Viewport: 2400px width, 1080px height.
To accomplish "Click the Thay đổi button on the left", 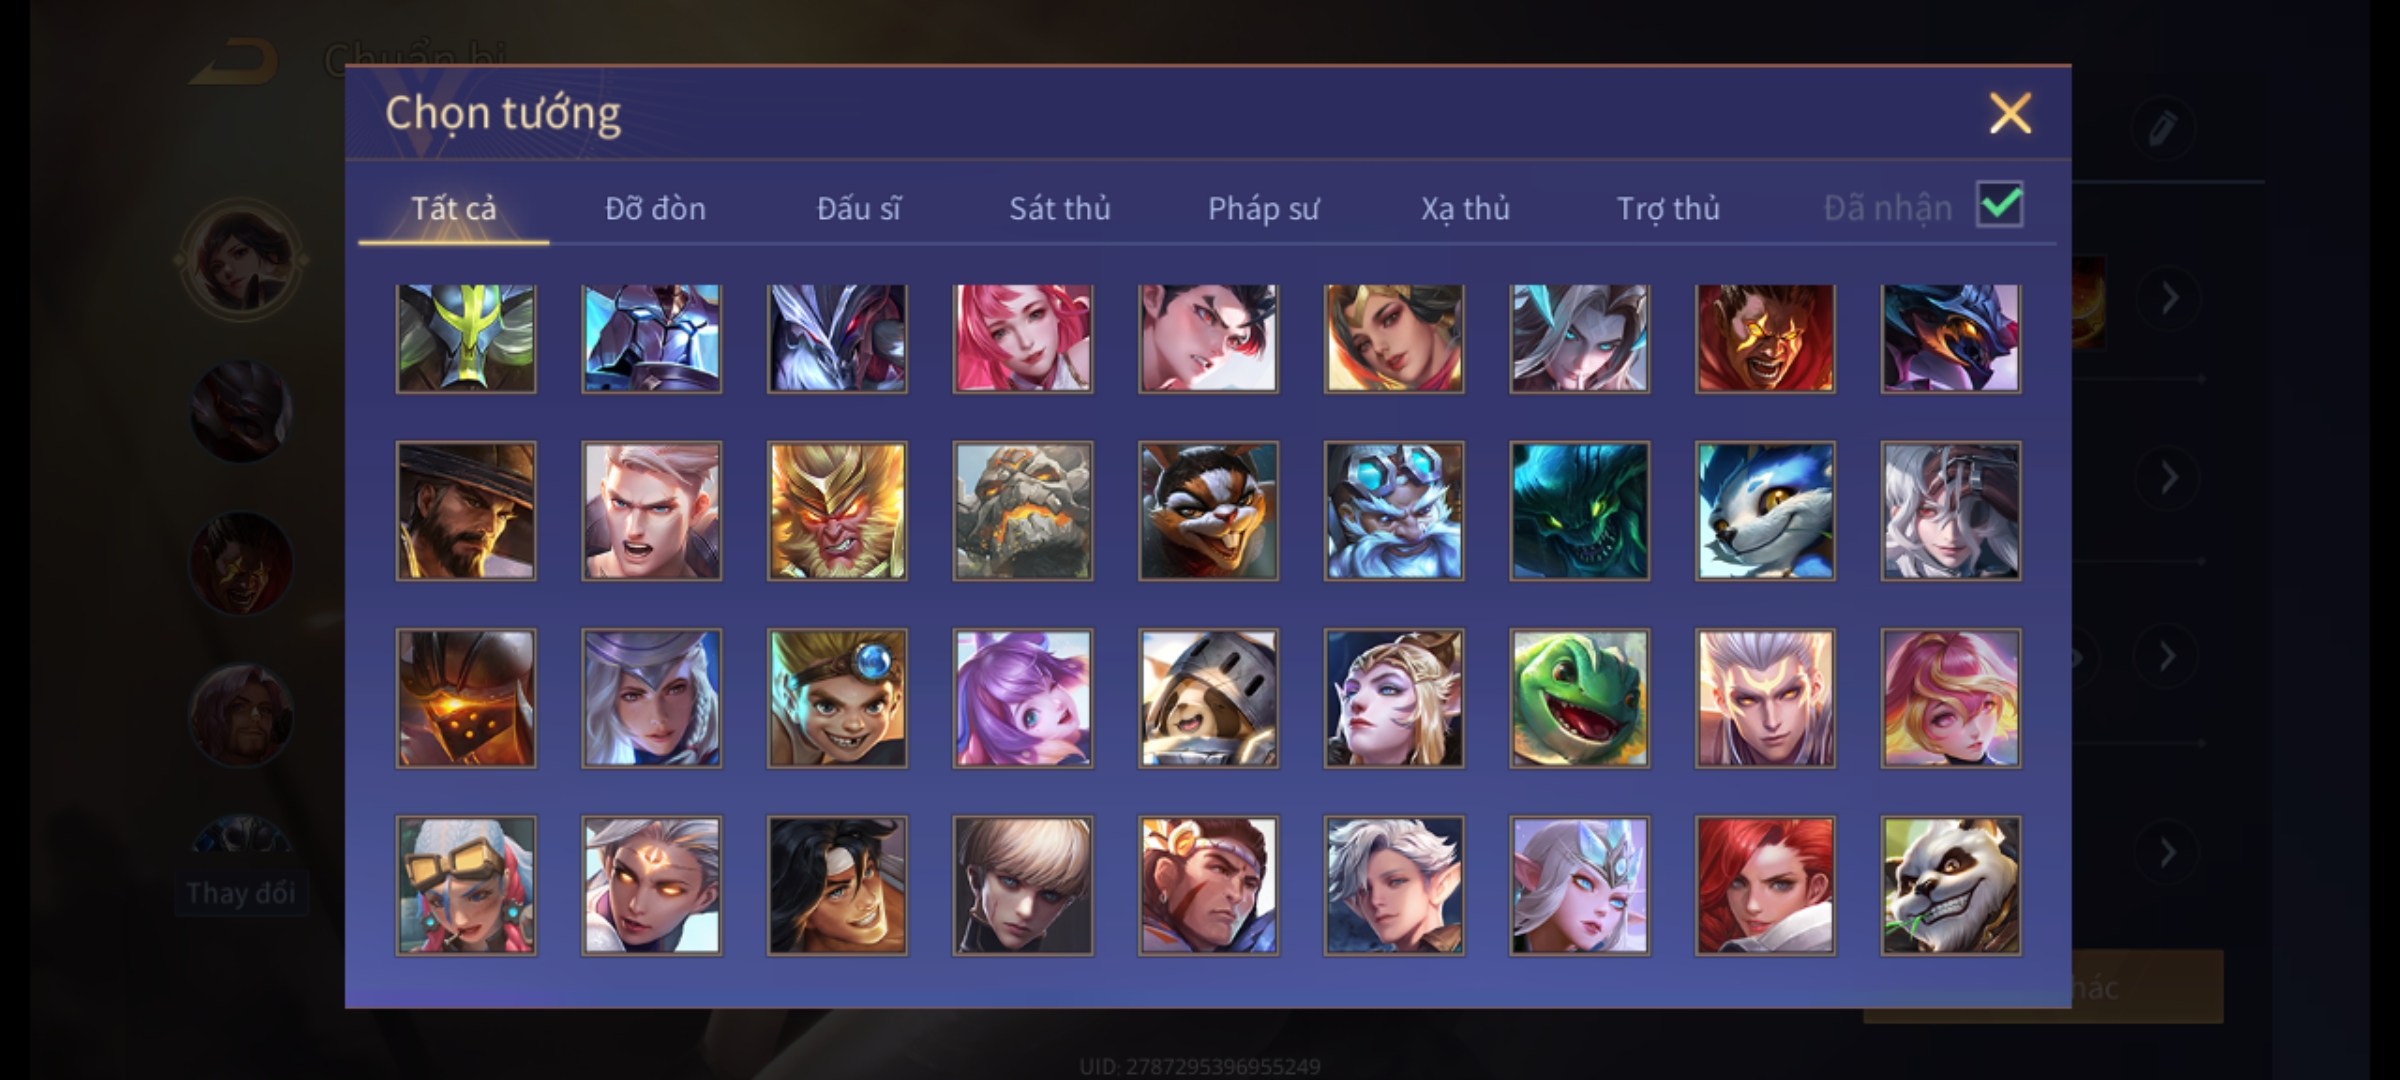I will 241,893.
